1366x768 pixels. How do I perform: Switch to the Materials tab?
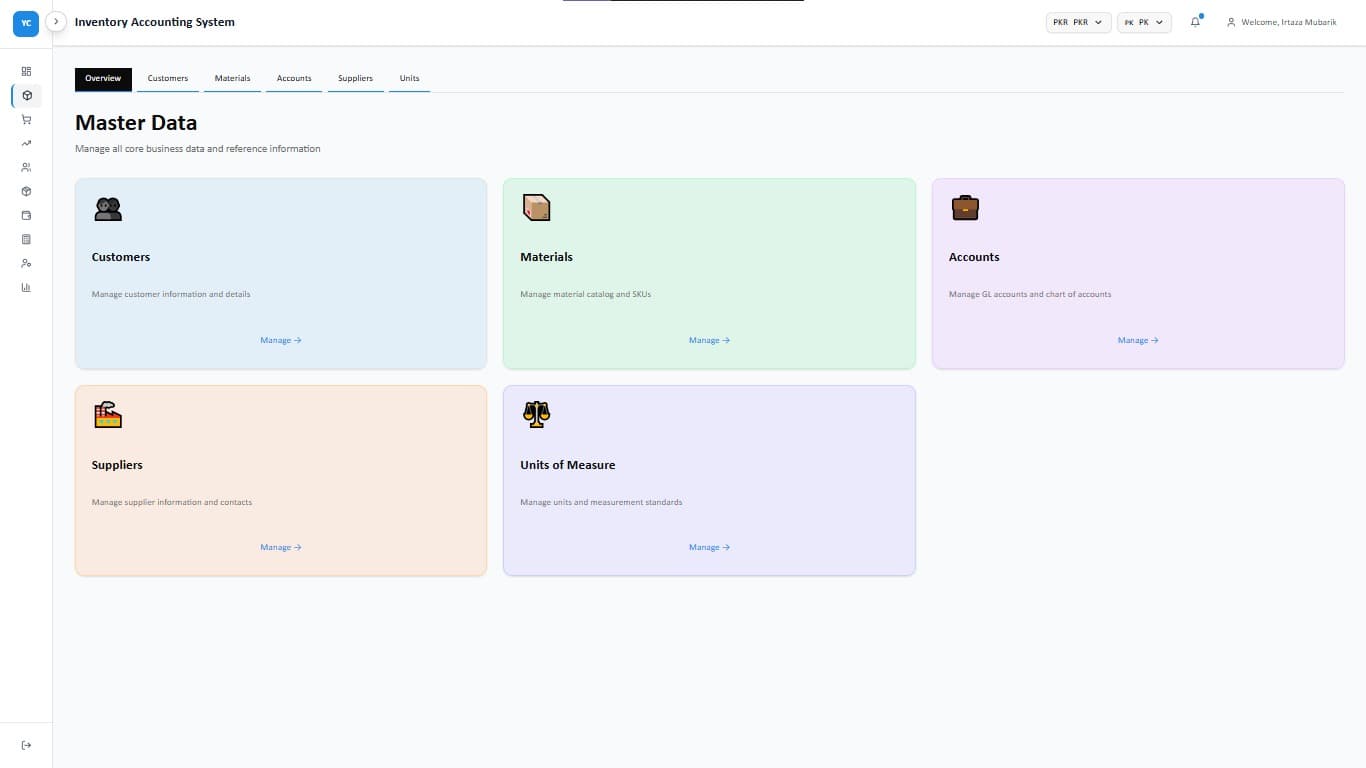coord(232,78)
